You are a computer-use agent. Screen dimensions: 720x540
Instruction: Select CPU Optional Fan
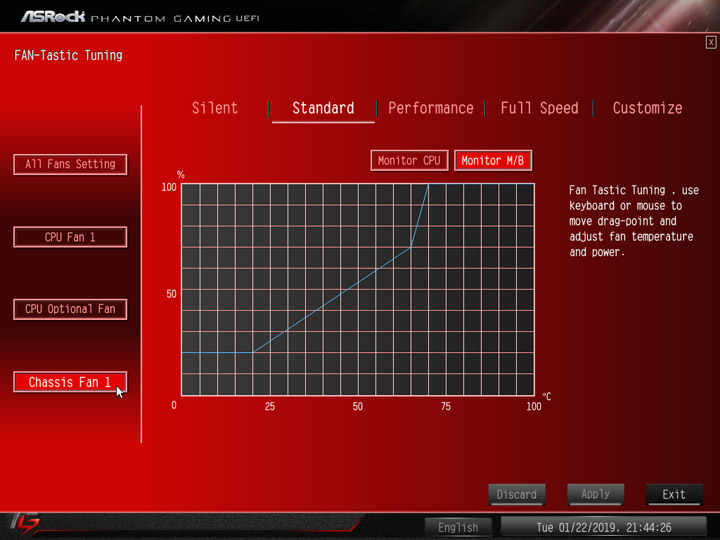click(70, 309)
